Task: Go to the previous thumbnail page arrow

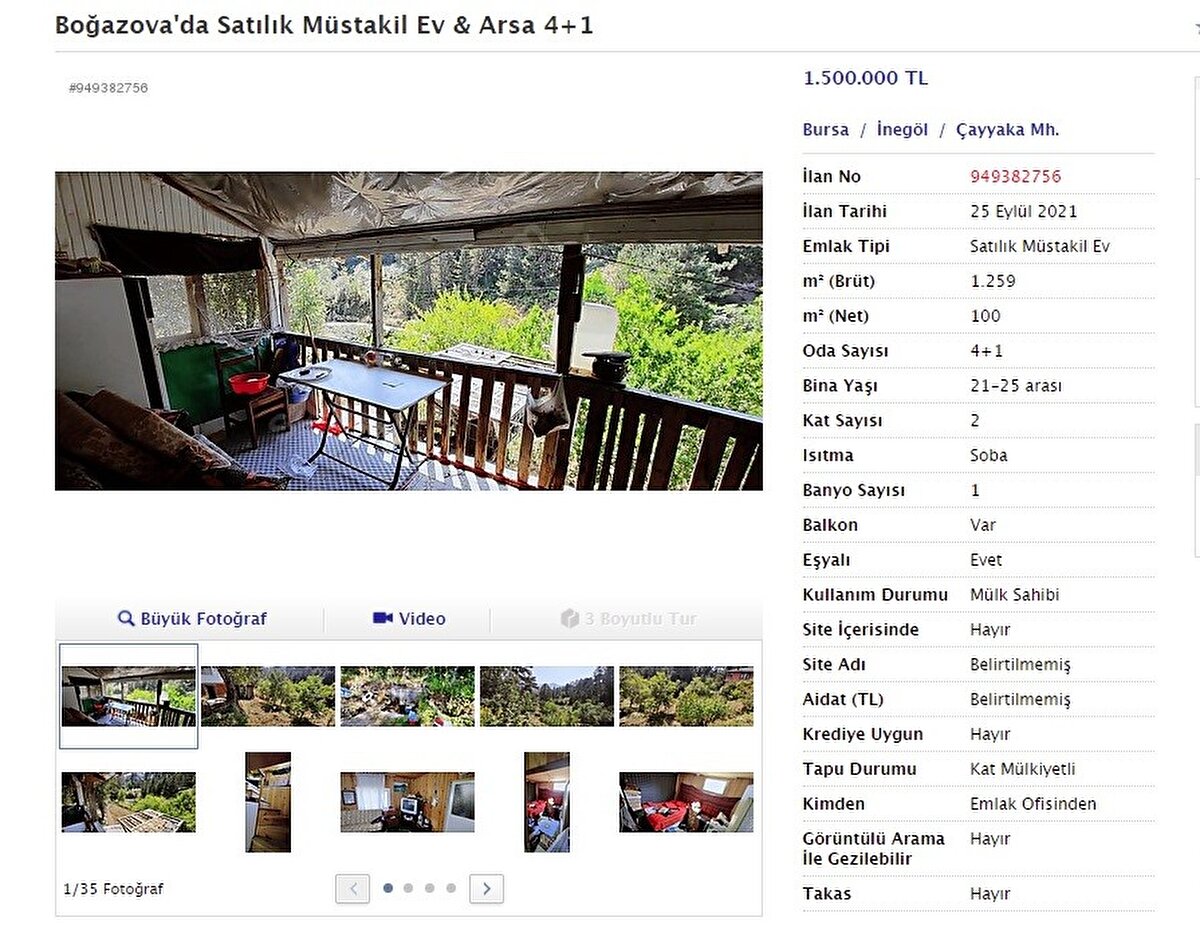Action: click(x=352, y=888)
